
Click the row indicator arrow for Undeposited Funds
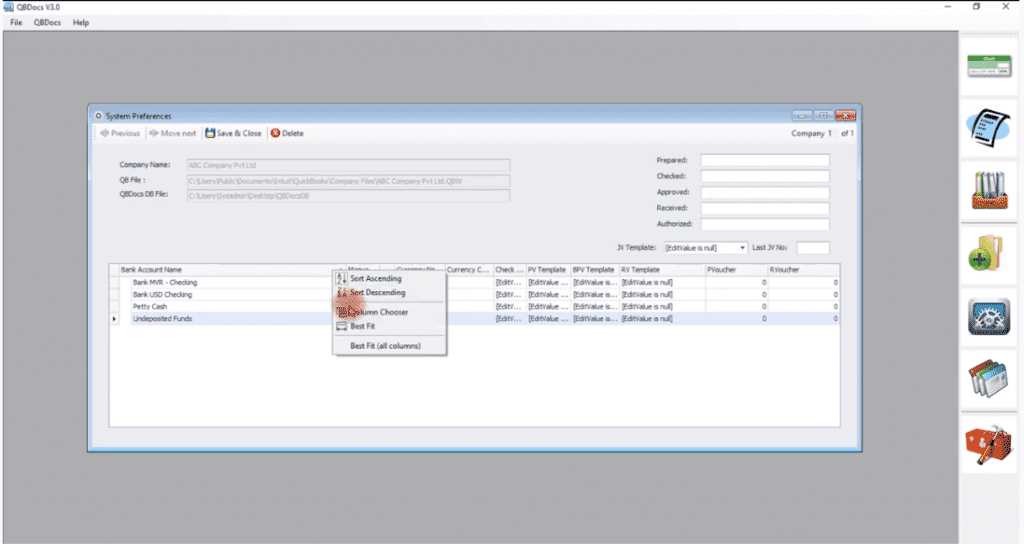tap(114, 319)
